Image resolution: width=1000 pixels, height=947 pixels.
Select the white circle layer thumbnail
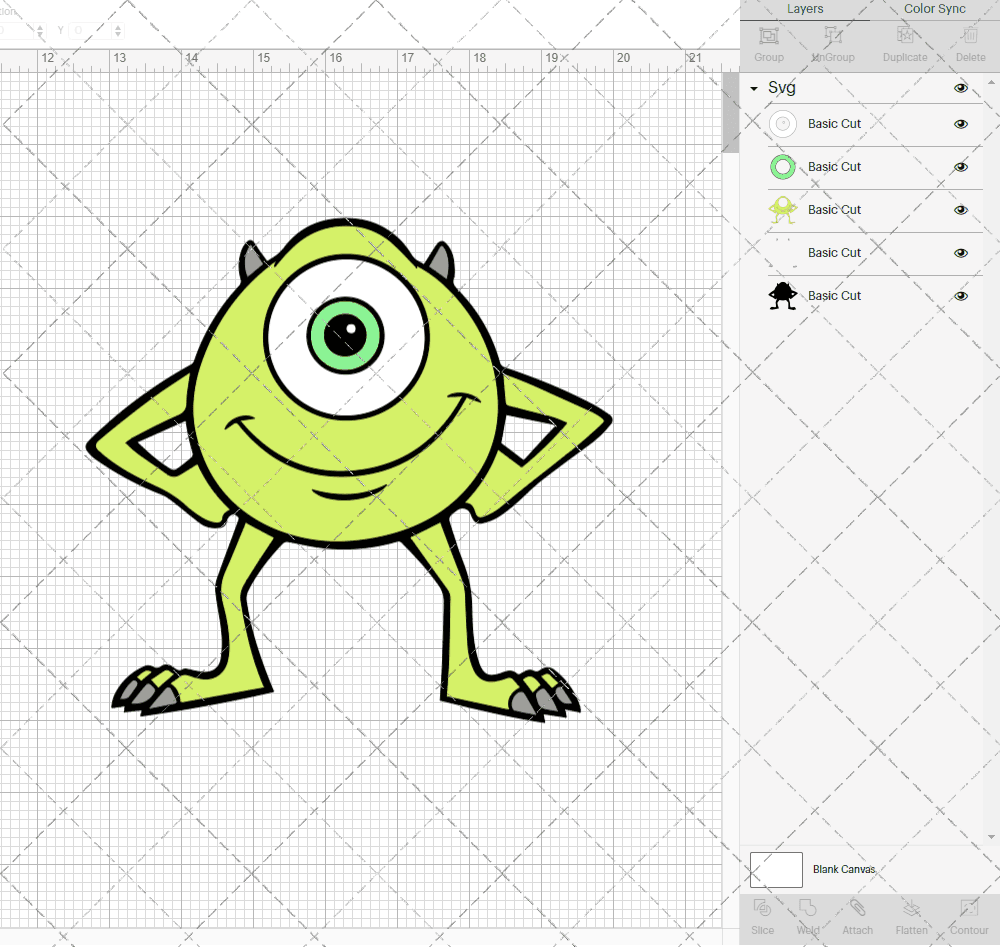(783, 124)
